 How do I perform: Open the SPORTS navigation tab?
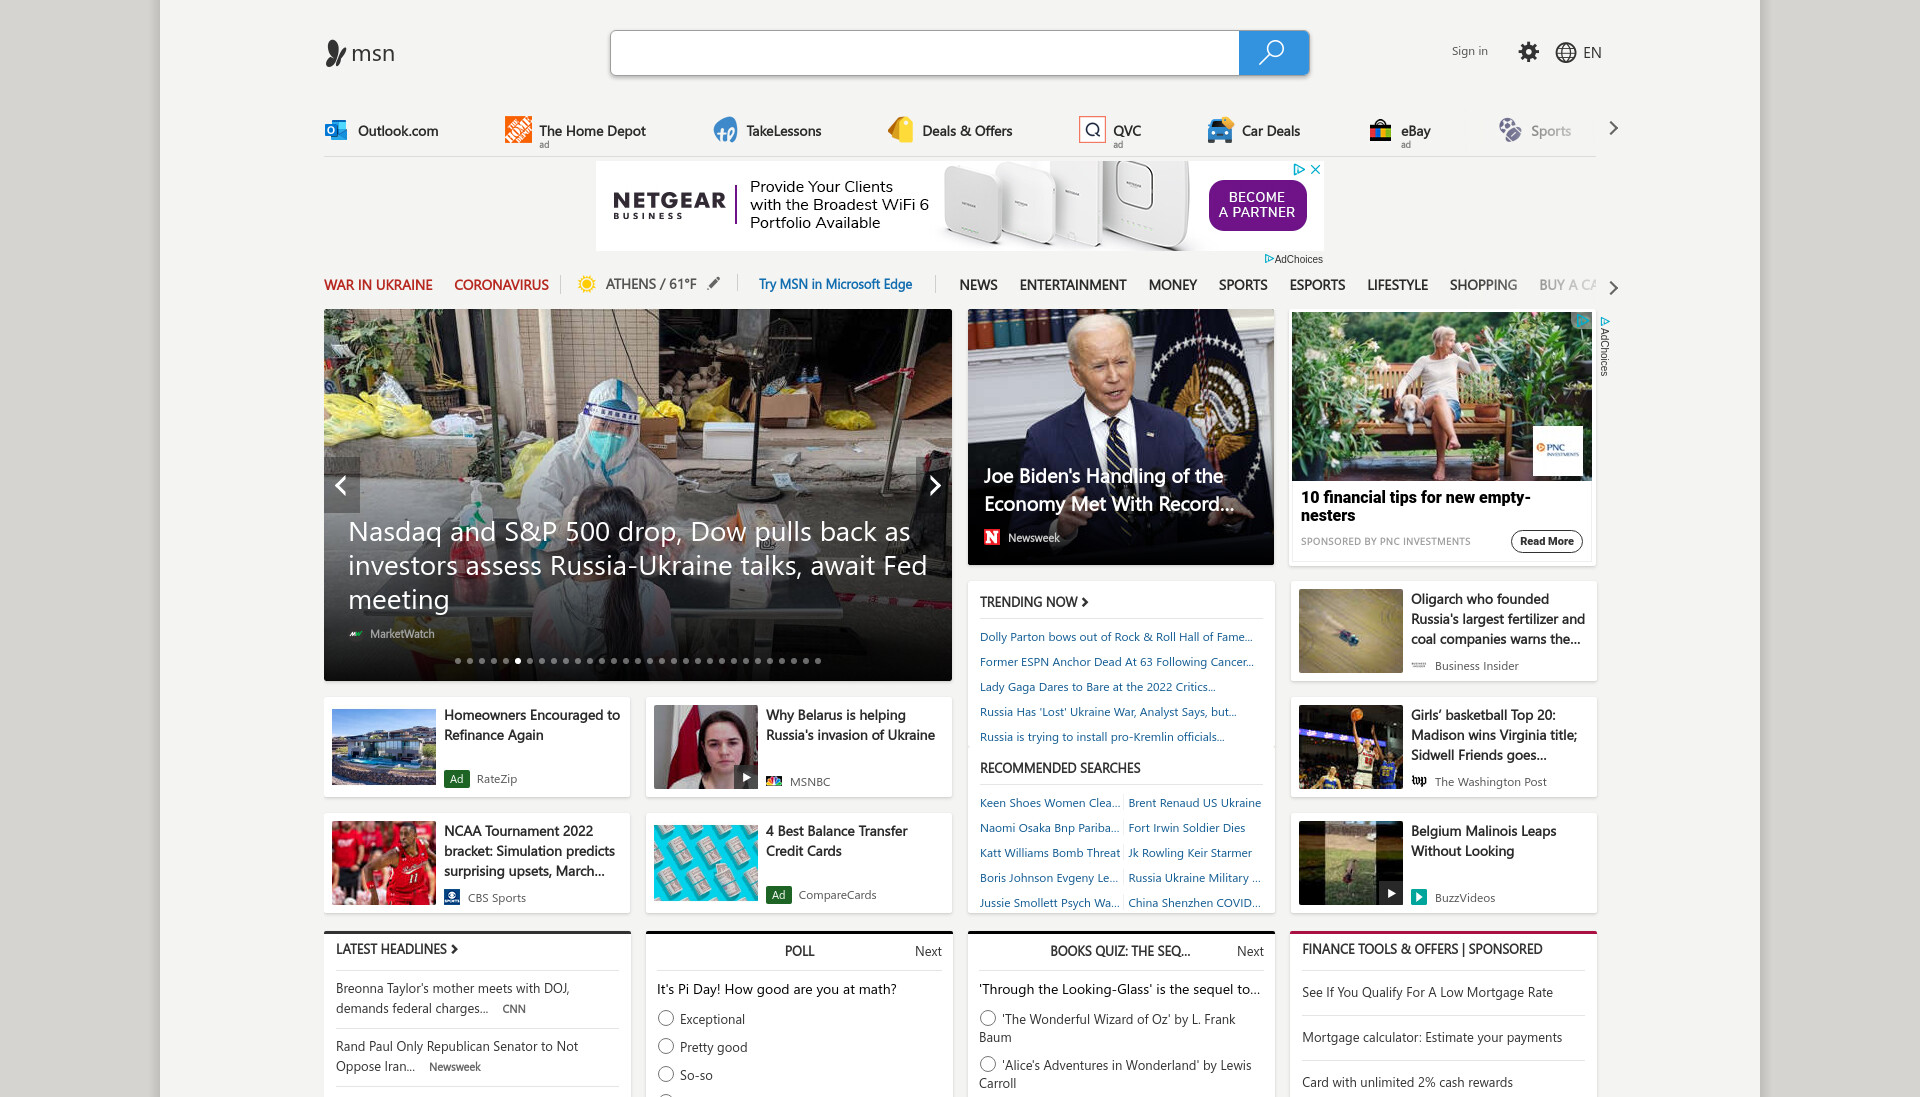1243,285
